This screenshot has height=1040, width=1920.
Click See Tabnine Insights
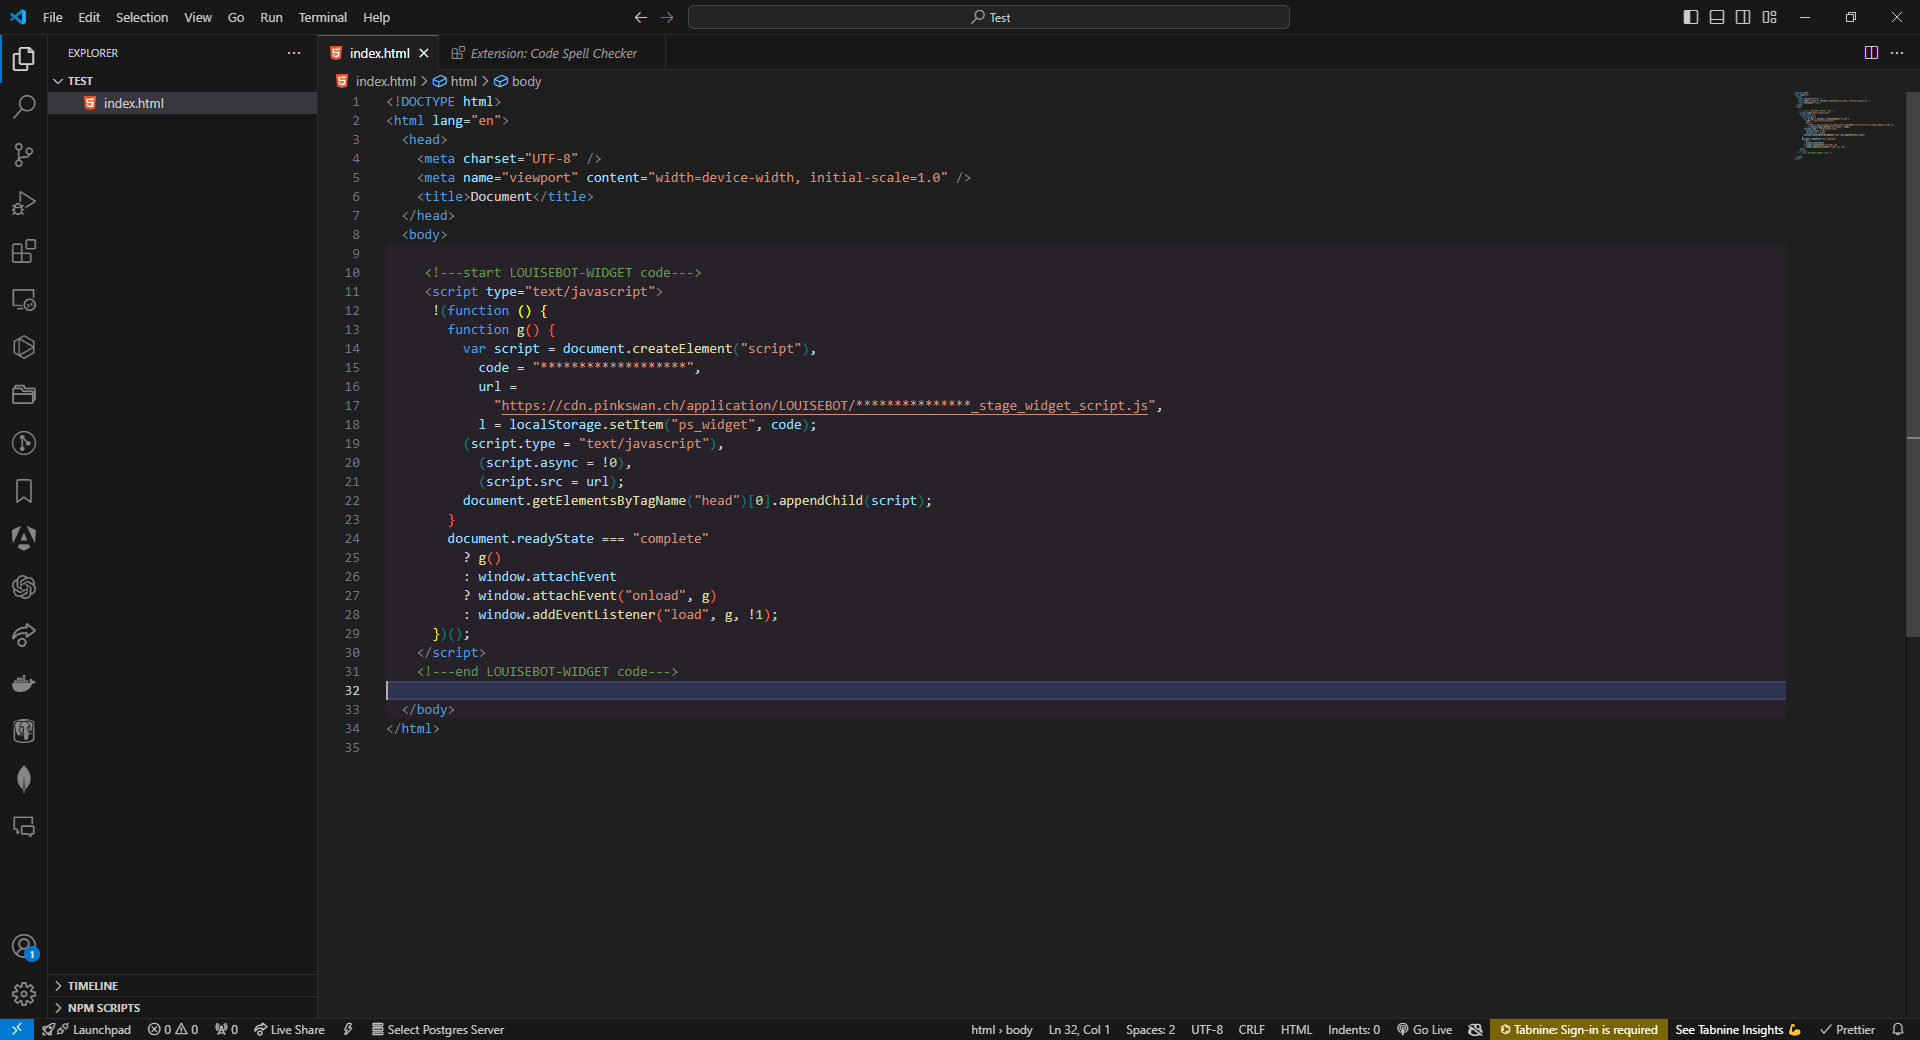pyautogui.click(x=1738, y=1029)
